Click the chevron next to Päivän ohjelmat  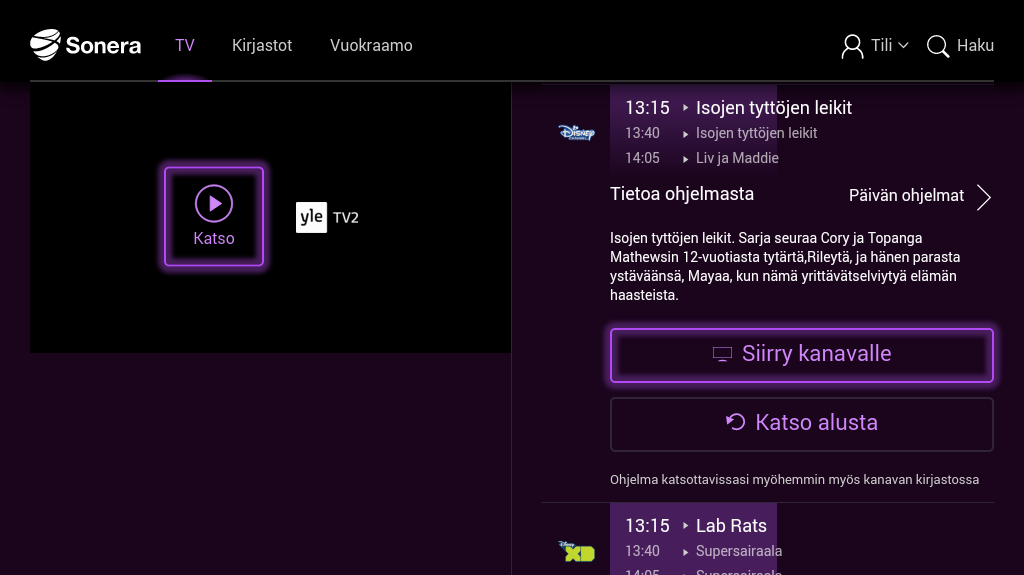tap(984, 197)
